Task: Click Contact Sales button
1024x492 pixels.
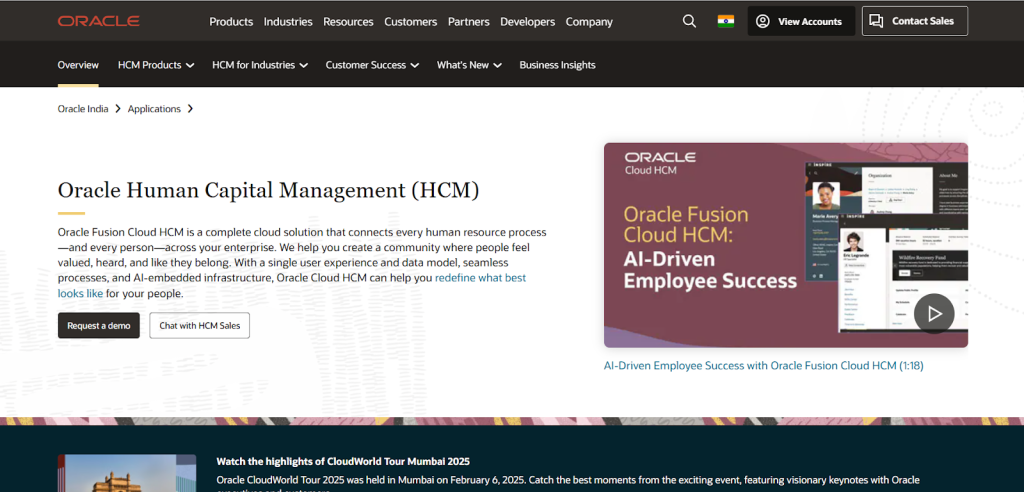Action: tap(915, 21)
